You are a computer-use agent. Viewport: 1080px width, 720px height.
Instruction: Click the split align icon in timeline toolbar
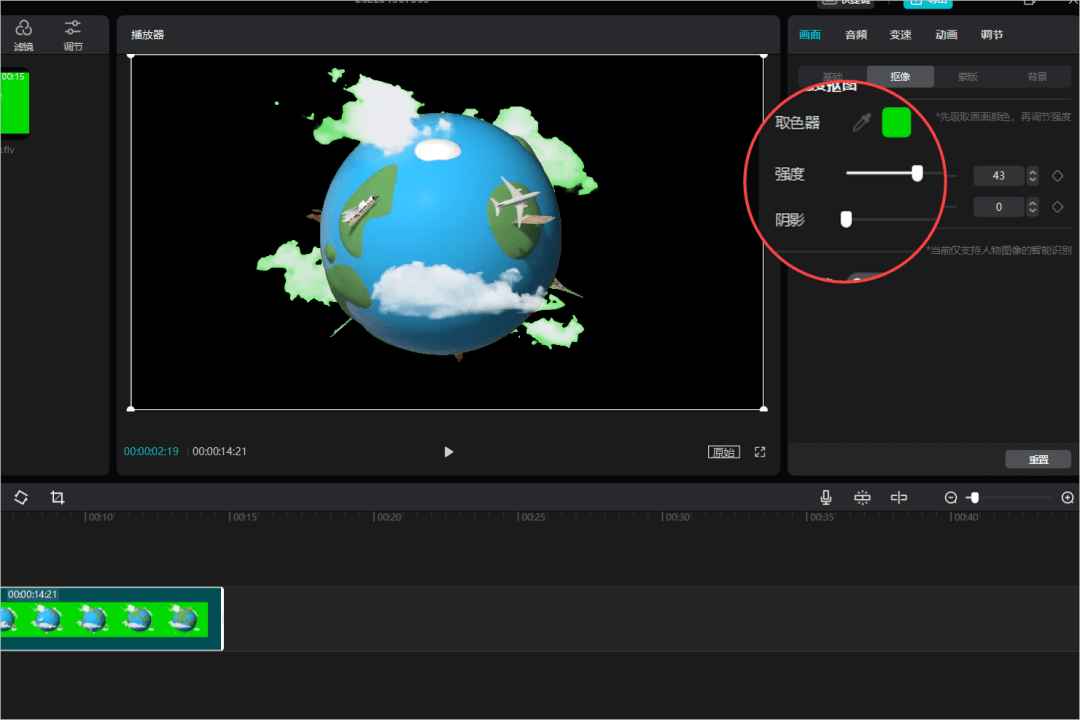tap(899, 497)
